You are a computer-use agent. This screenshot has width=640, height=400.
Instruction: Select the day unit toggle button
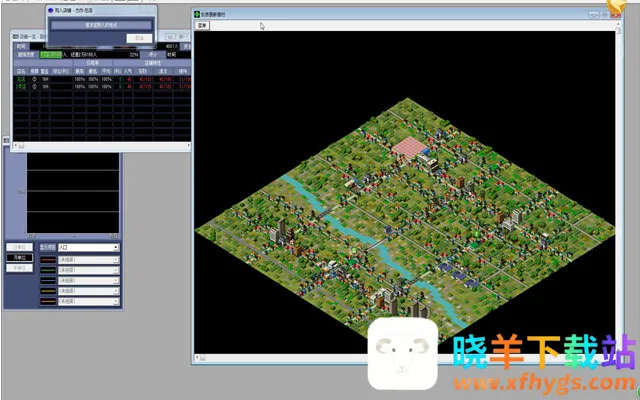(17, 246)
